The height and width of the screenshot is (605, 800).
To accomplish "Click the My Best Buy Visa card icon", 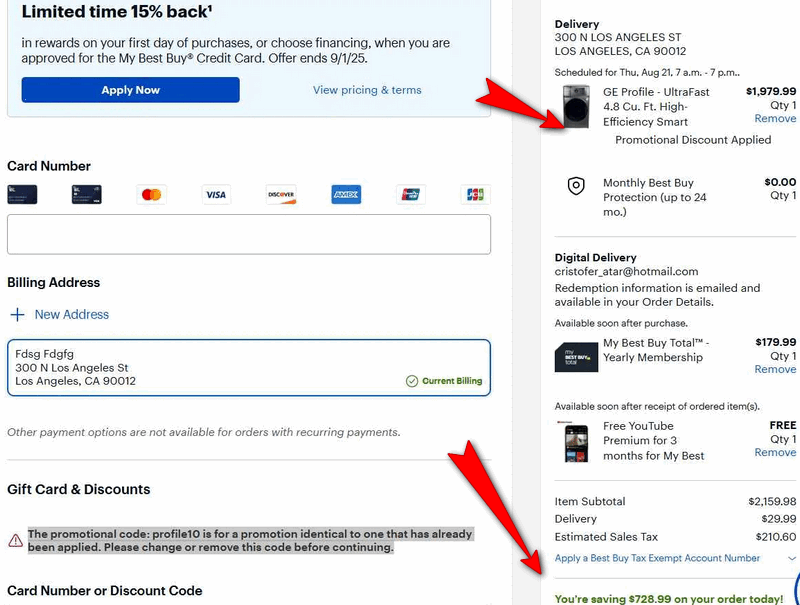I will click(87, 194).
